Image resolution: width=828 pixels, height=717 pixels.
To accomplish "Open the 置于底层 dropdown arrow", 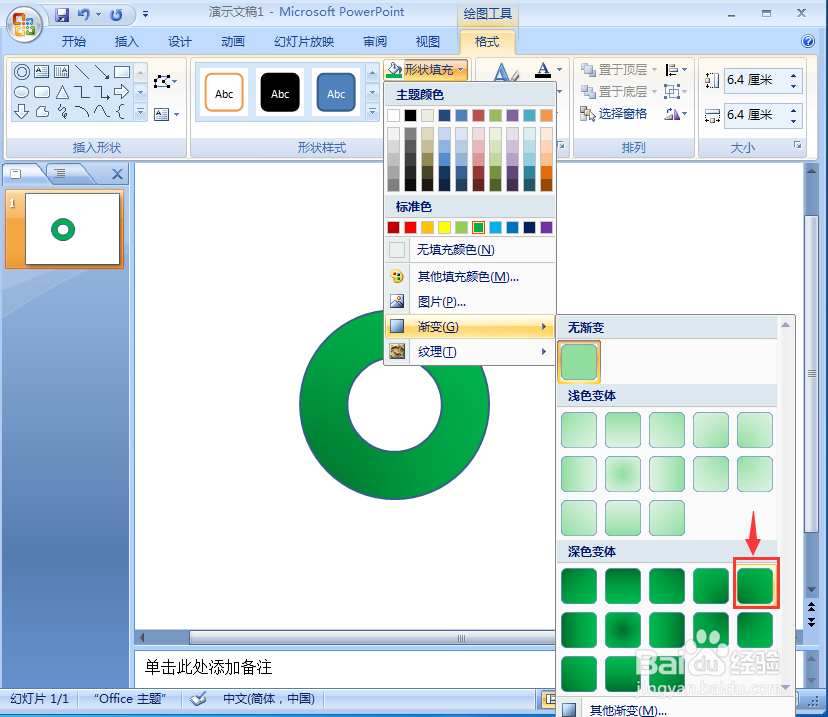I will (x=654, y=91).
